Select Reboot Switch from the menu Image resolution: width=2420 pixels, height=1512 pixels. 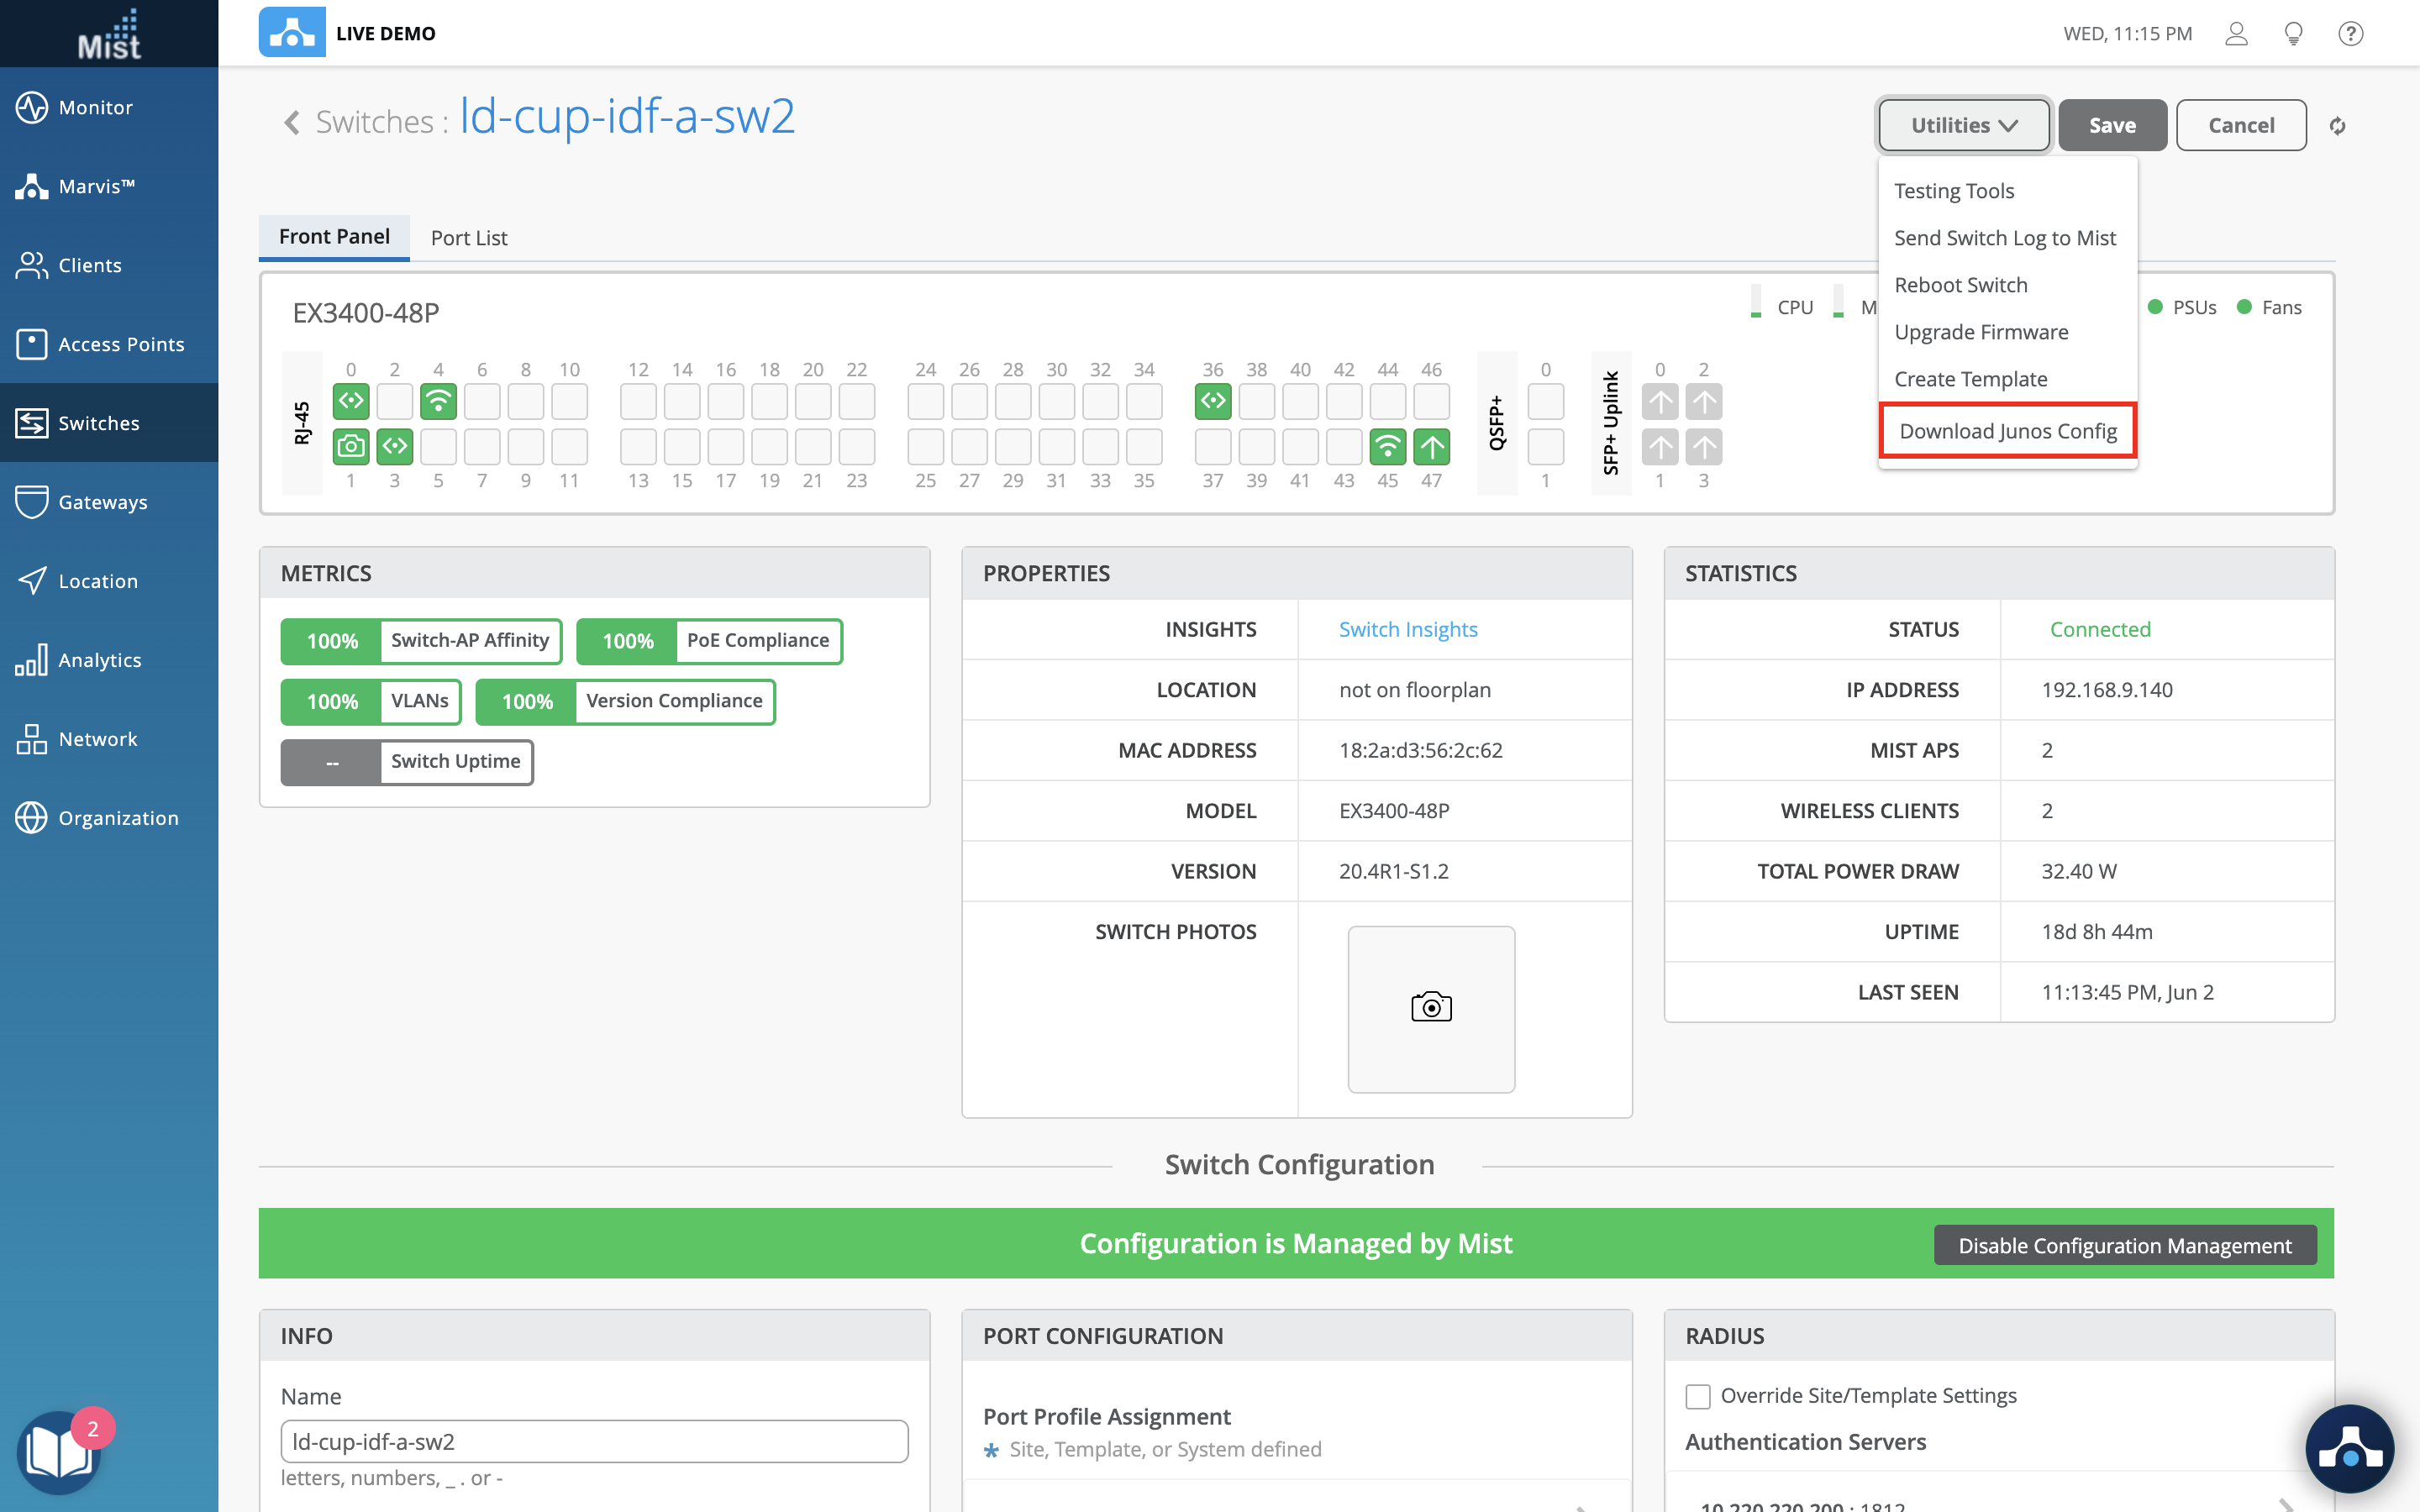1960,285
